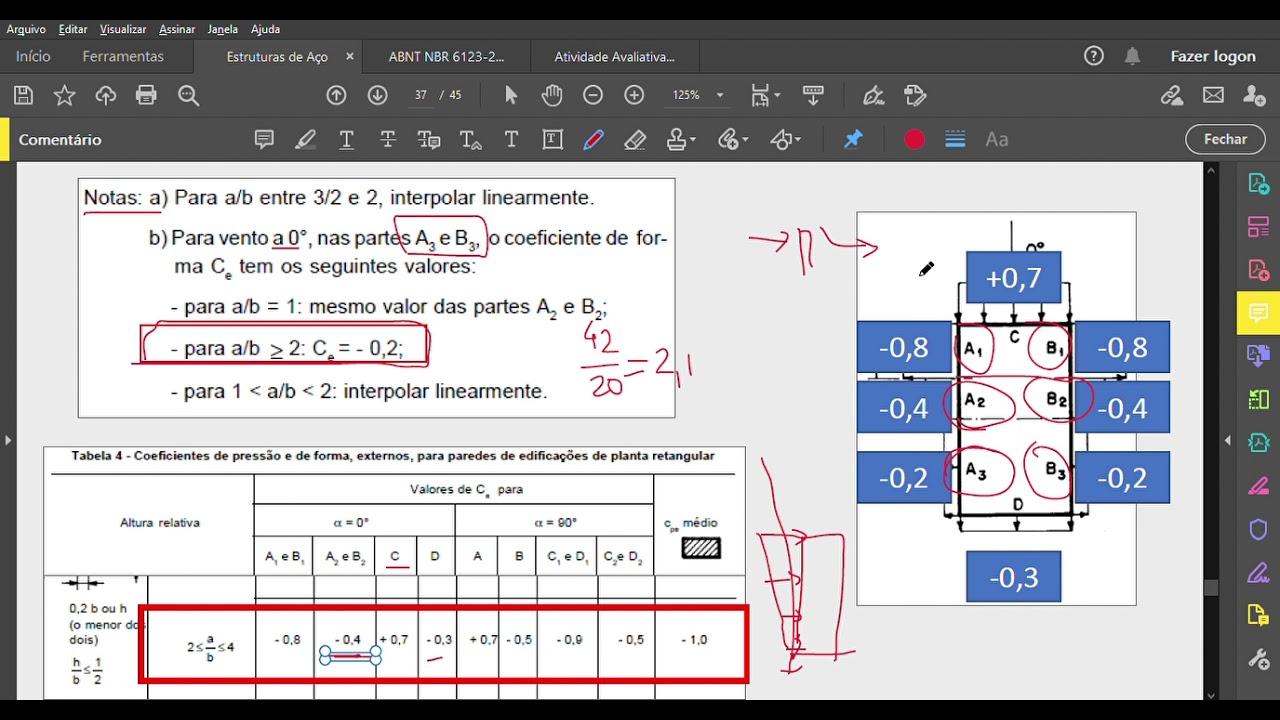Send file by email envelope icon
The height and width of the screenshot is (720, 1280).
coord(1213,96)
